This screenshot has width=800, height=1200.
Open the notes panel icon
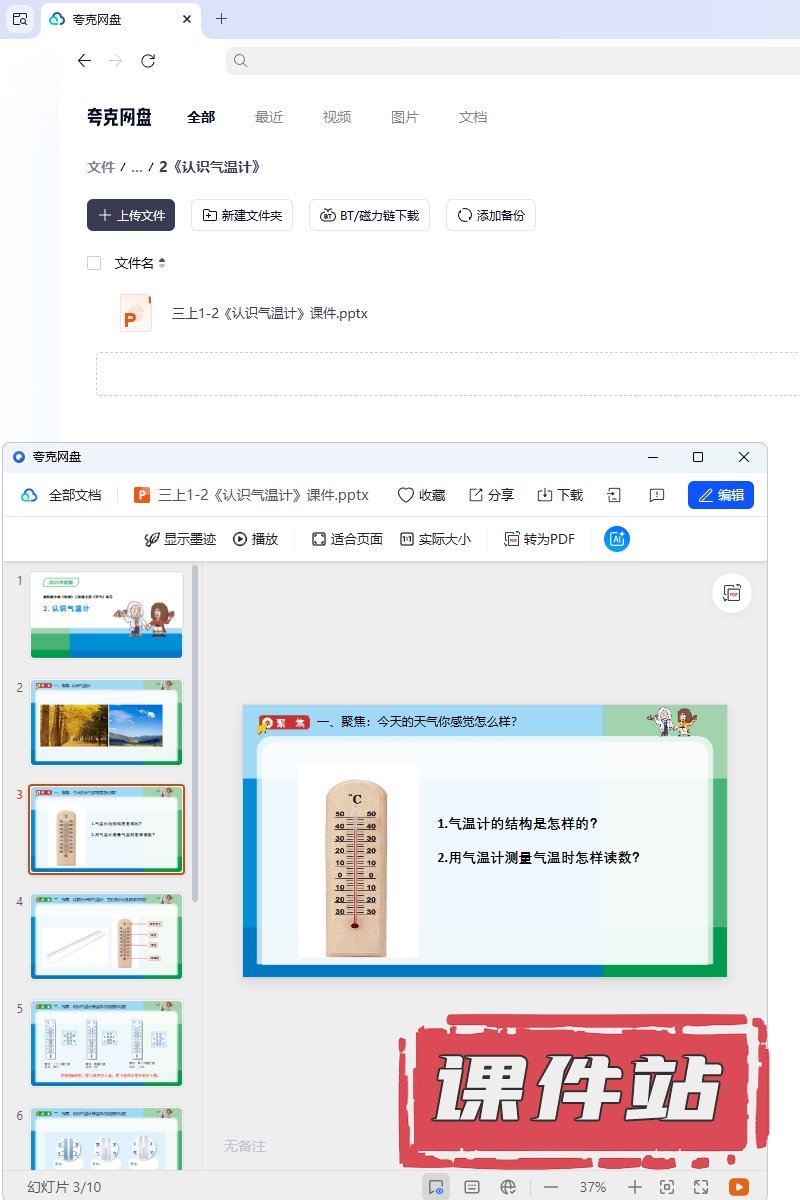(472, 1187)
